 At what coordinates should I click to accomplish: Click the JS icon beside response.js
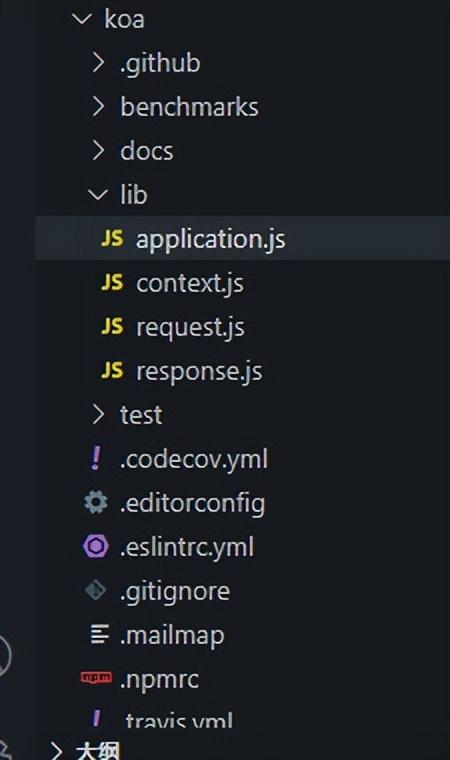click(x=112, y=370)
